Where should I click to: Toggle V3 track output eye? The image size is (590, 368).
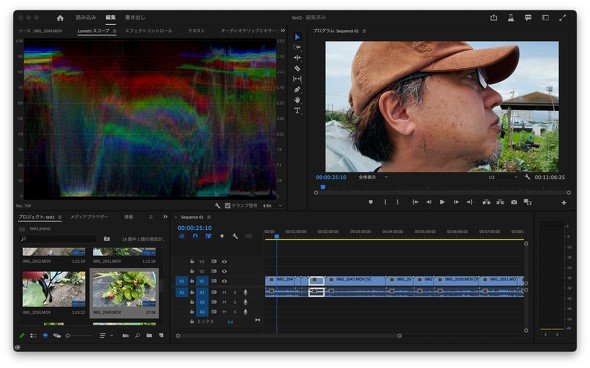(x=224, y=262)
